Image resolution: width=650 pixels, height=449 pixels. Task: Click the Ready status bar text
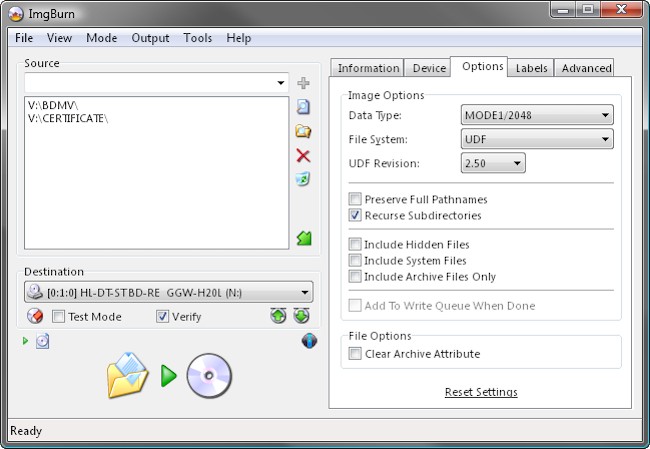[x=26, y=431]
